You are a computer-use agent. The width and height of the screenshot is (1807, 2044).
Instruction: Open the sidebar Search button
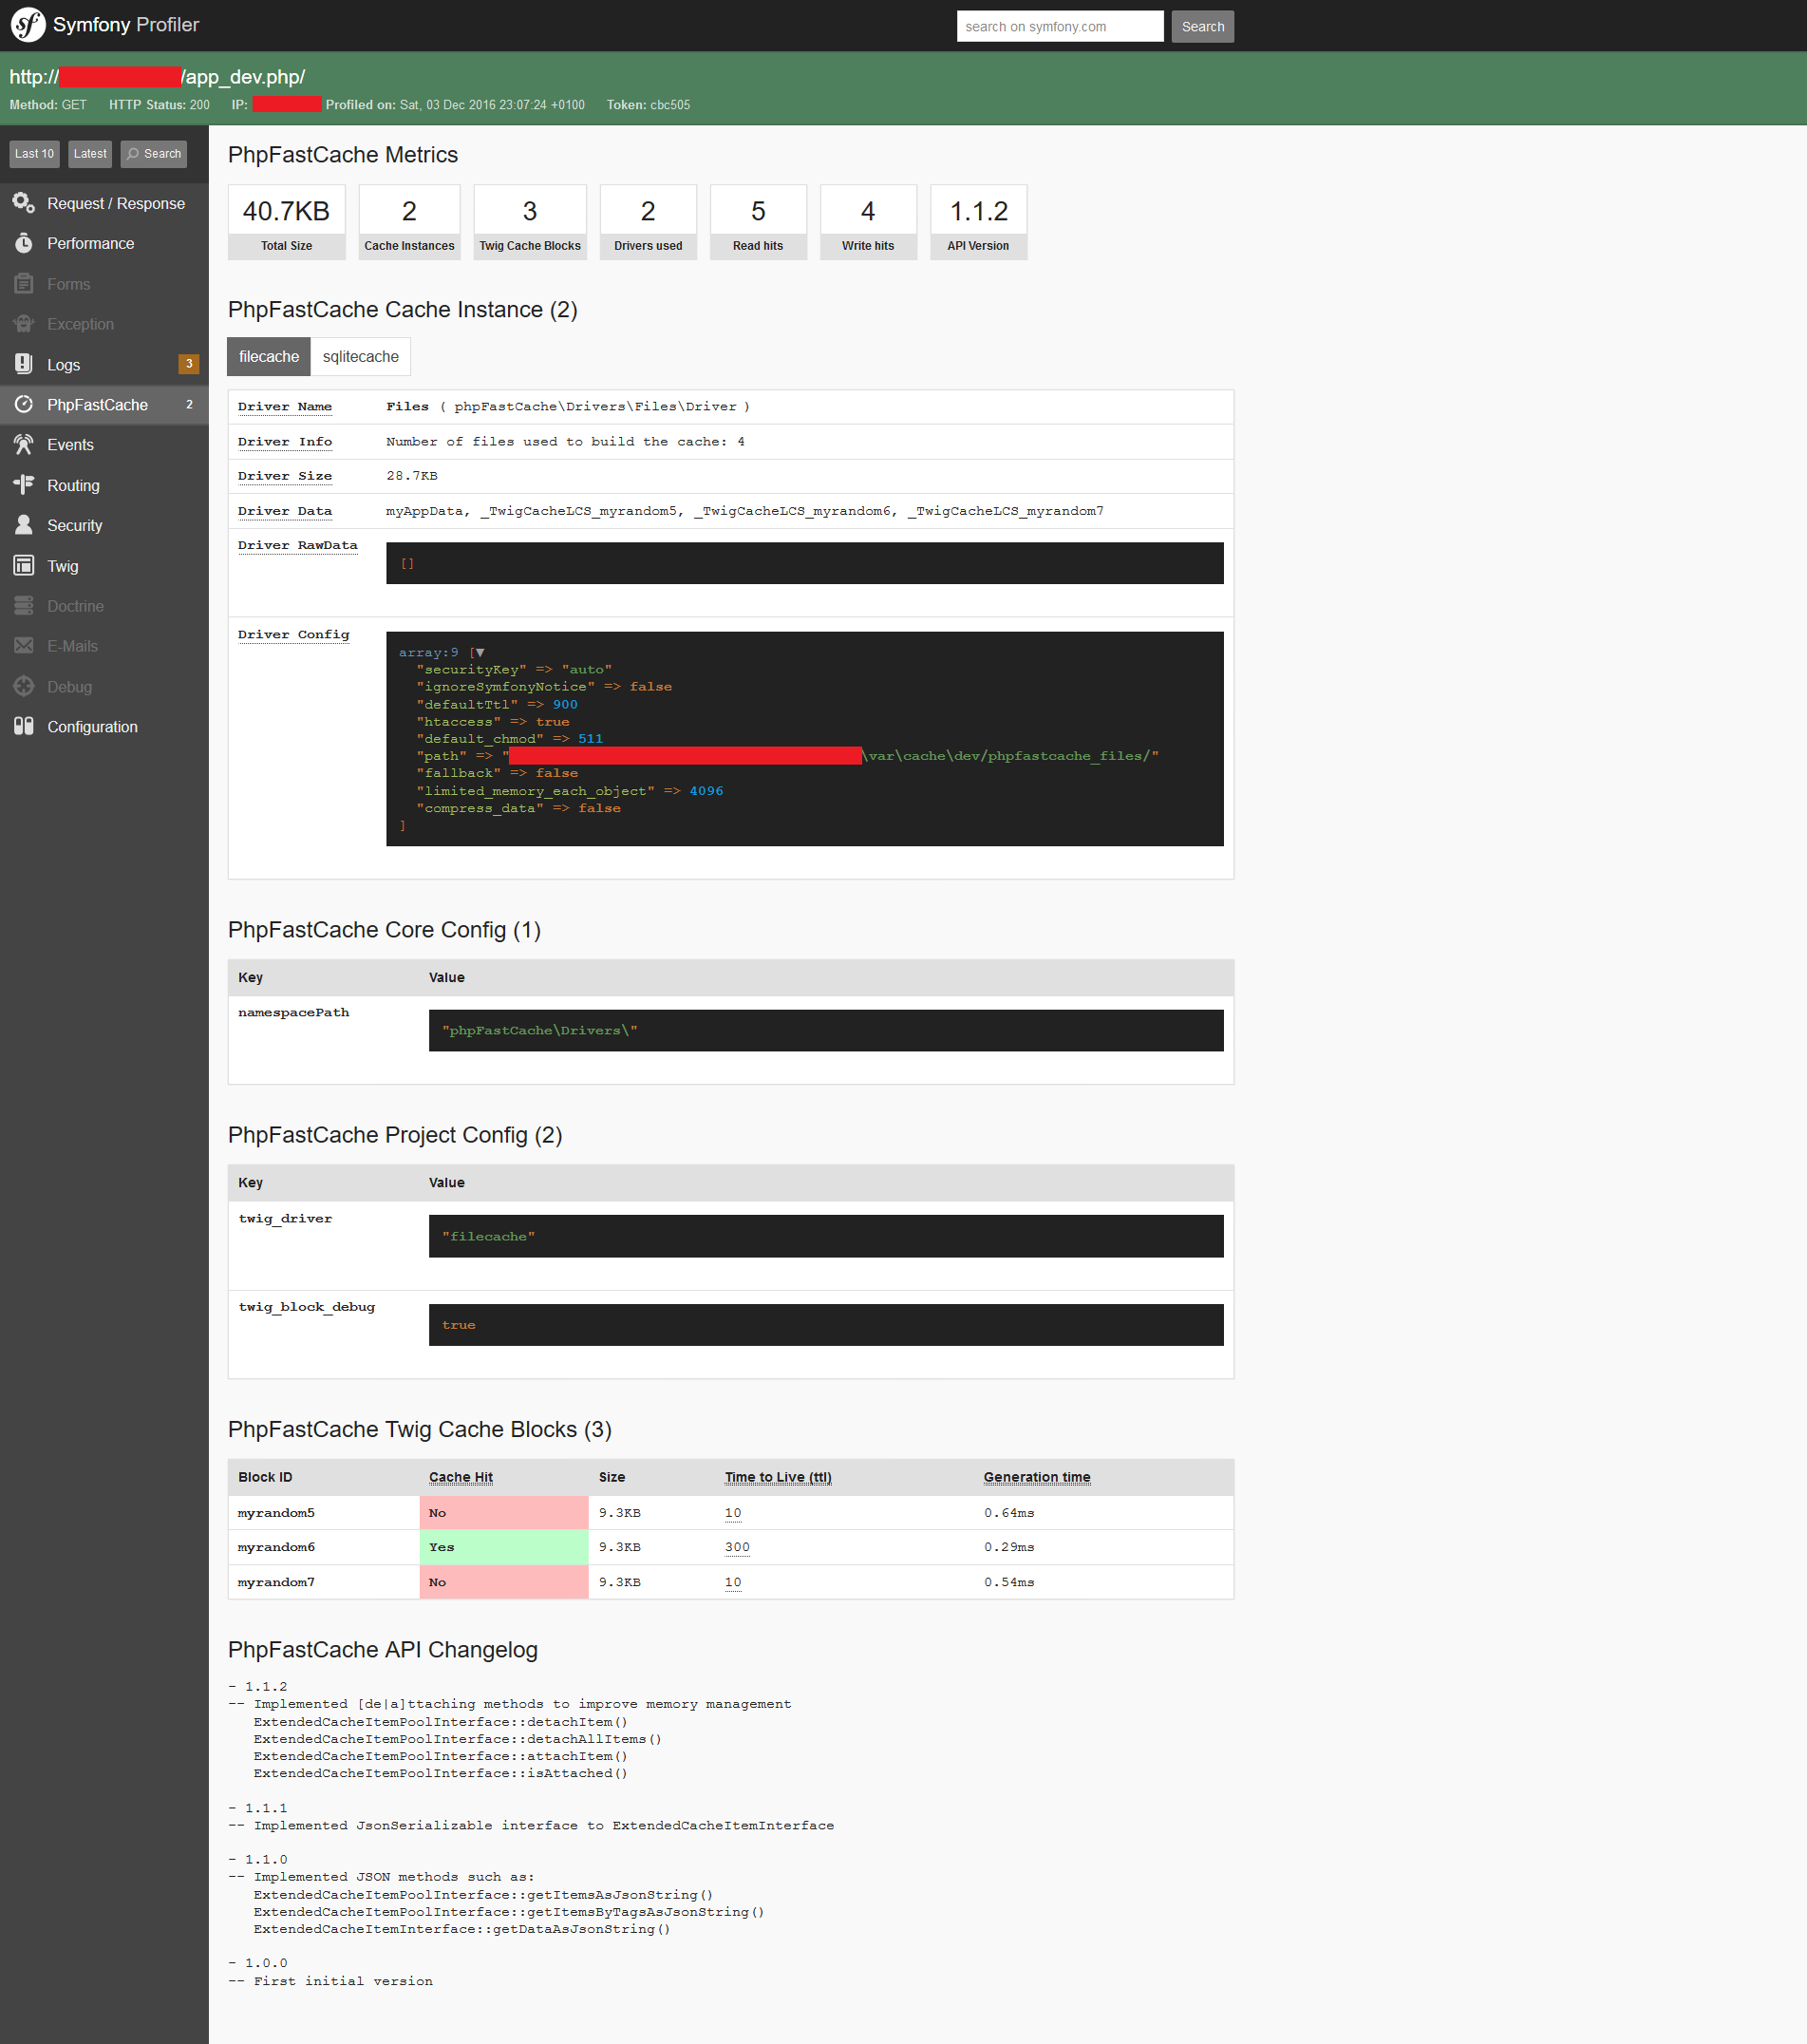tap(154, 154)
